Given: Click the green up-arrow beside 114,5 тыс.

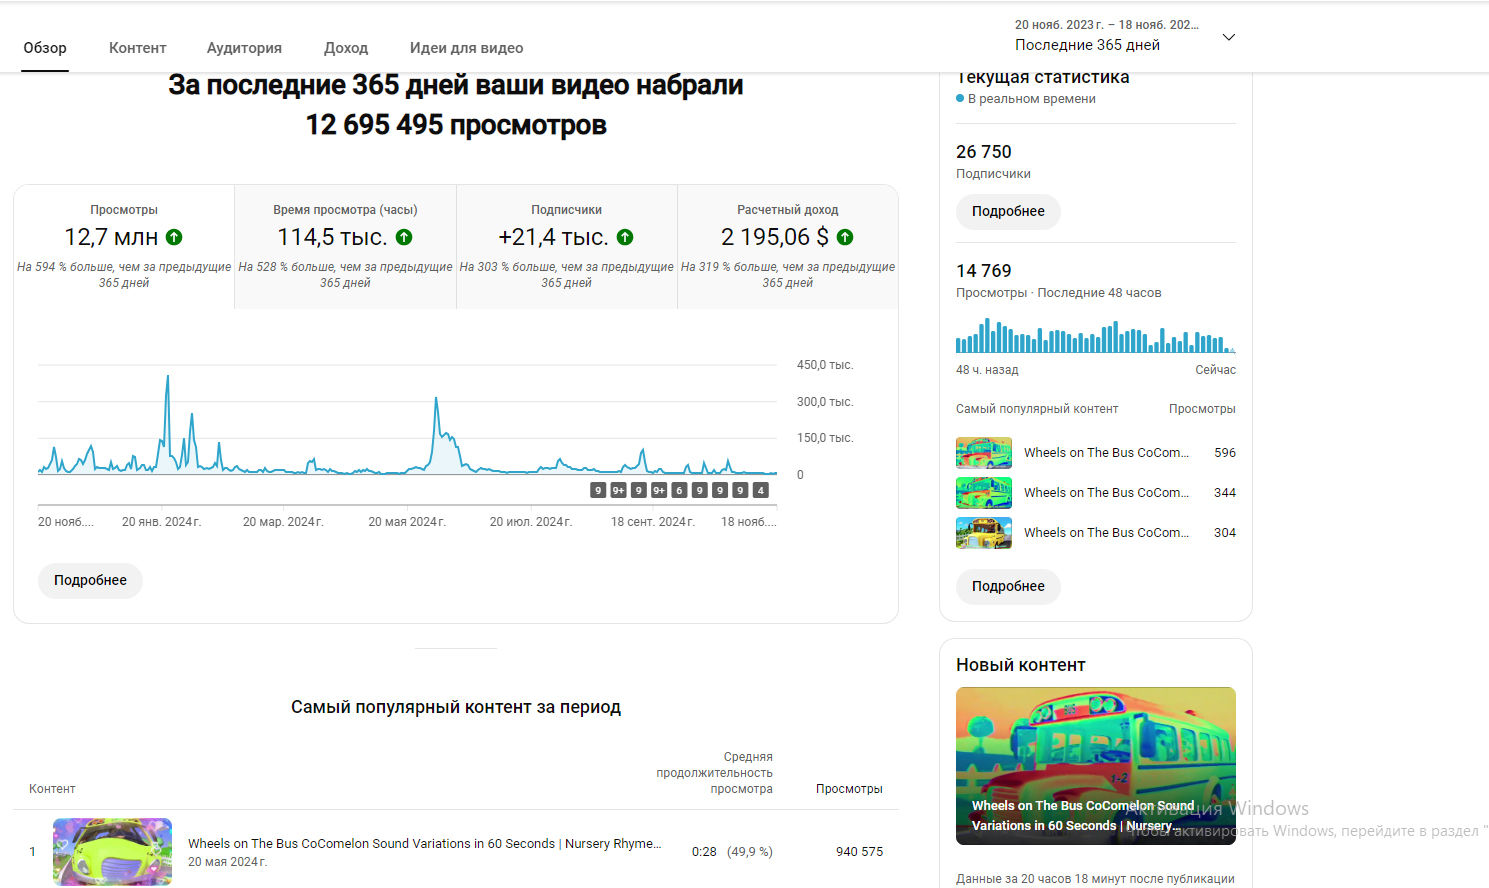Looking at the screenshot, I should [404, 237].
